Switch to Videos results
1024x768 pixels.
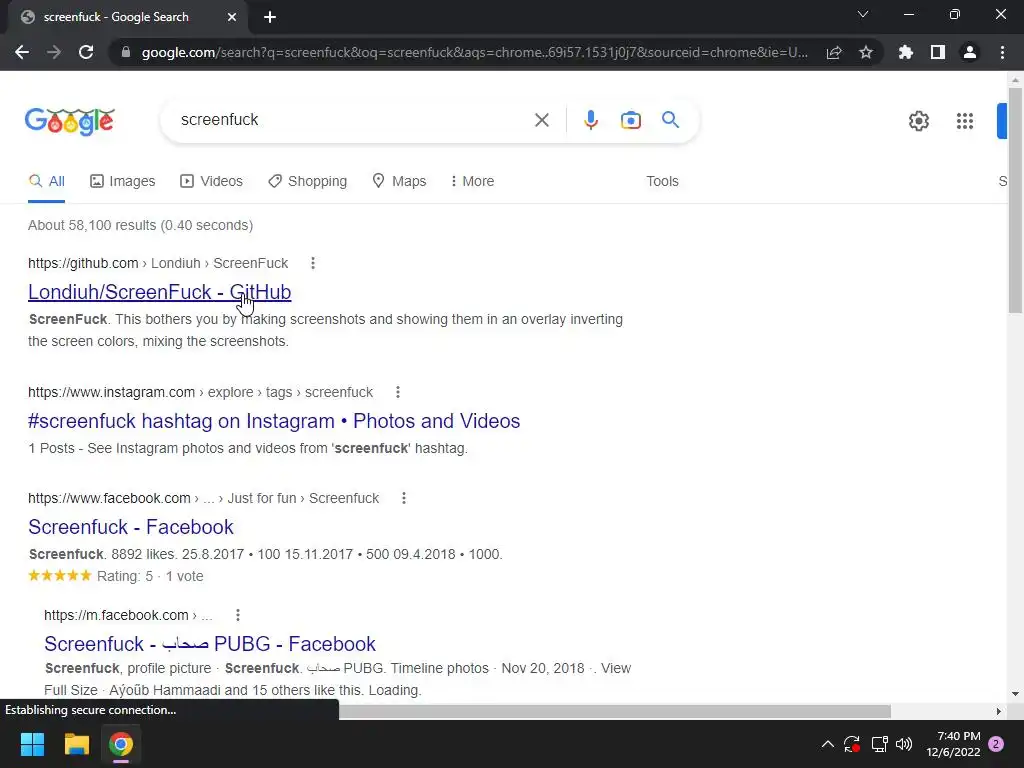(211, 181)
